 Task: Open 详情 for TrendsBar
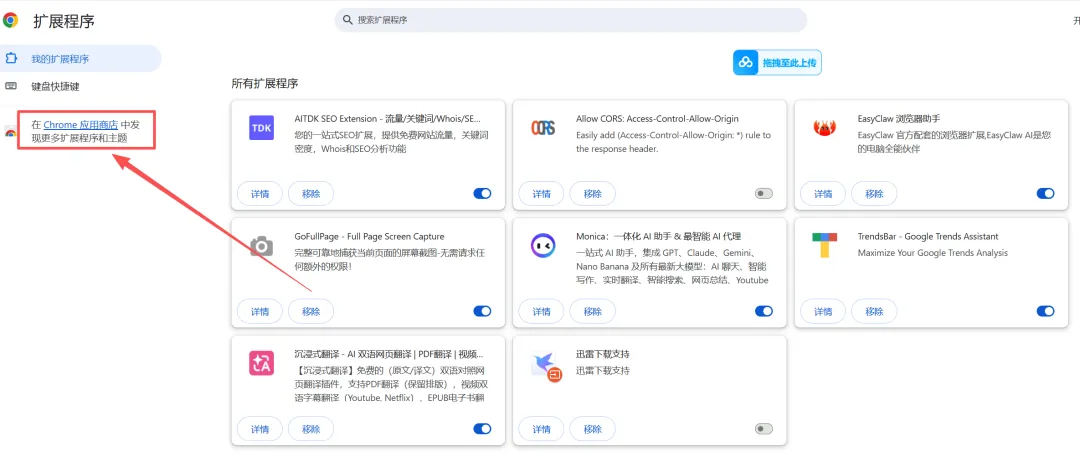point(822,312)
